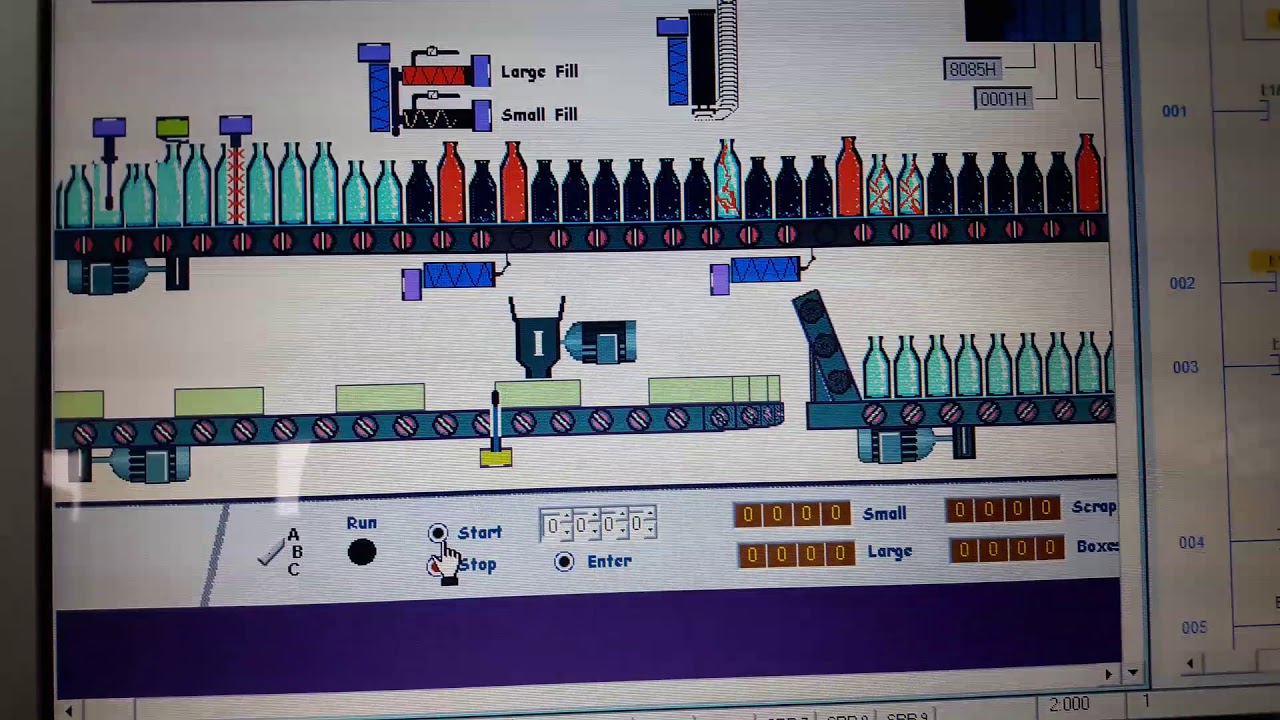Image resolution: width=1280 pixels, height=720 pixels.
Task: Select ladder rung 002
Action: click(1182, 283)
